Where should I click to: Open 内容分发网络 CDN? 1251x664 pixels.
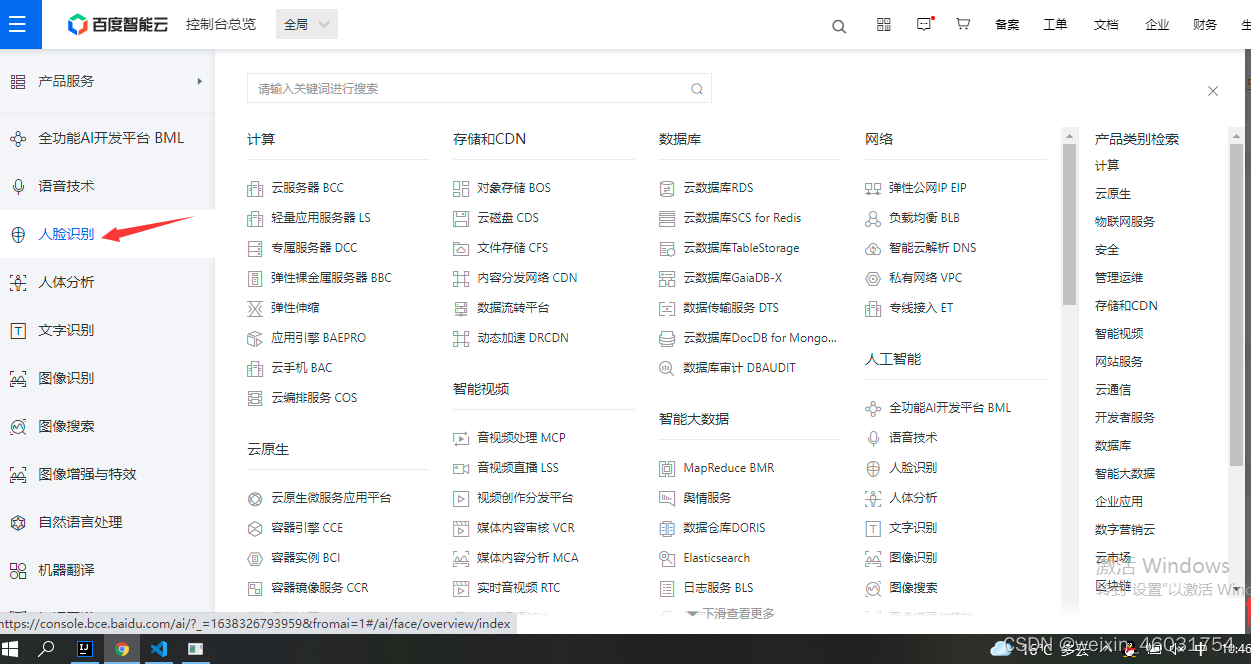point(527,278)
